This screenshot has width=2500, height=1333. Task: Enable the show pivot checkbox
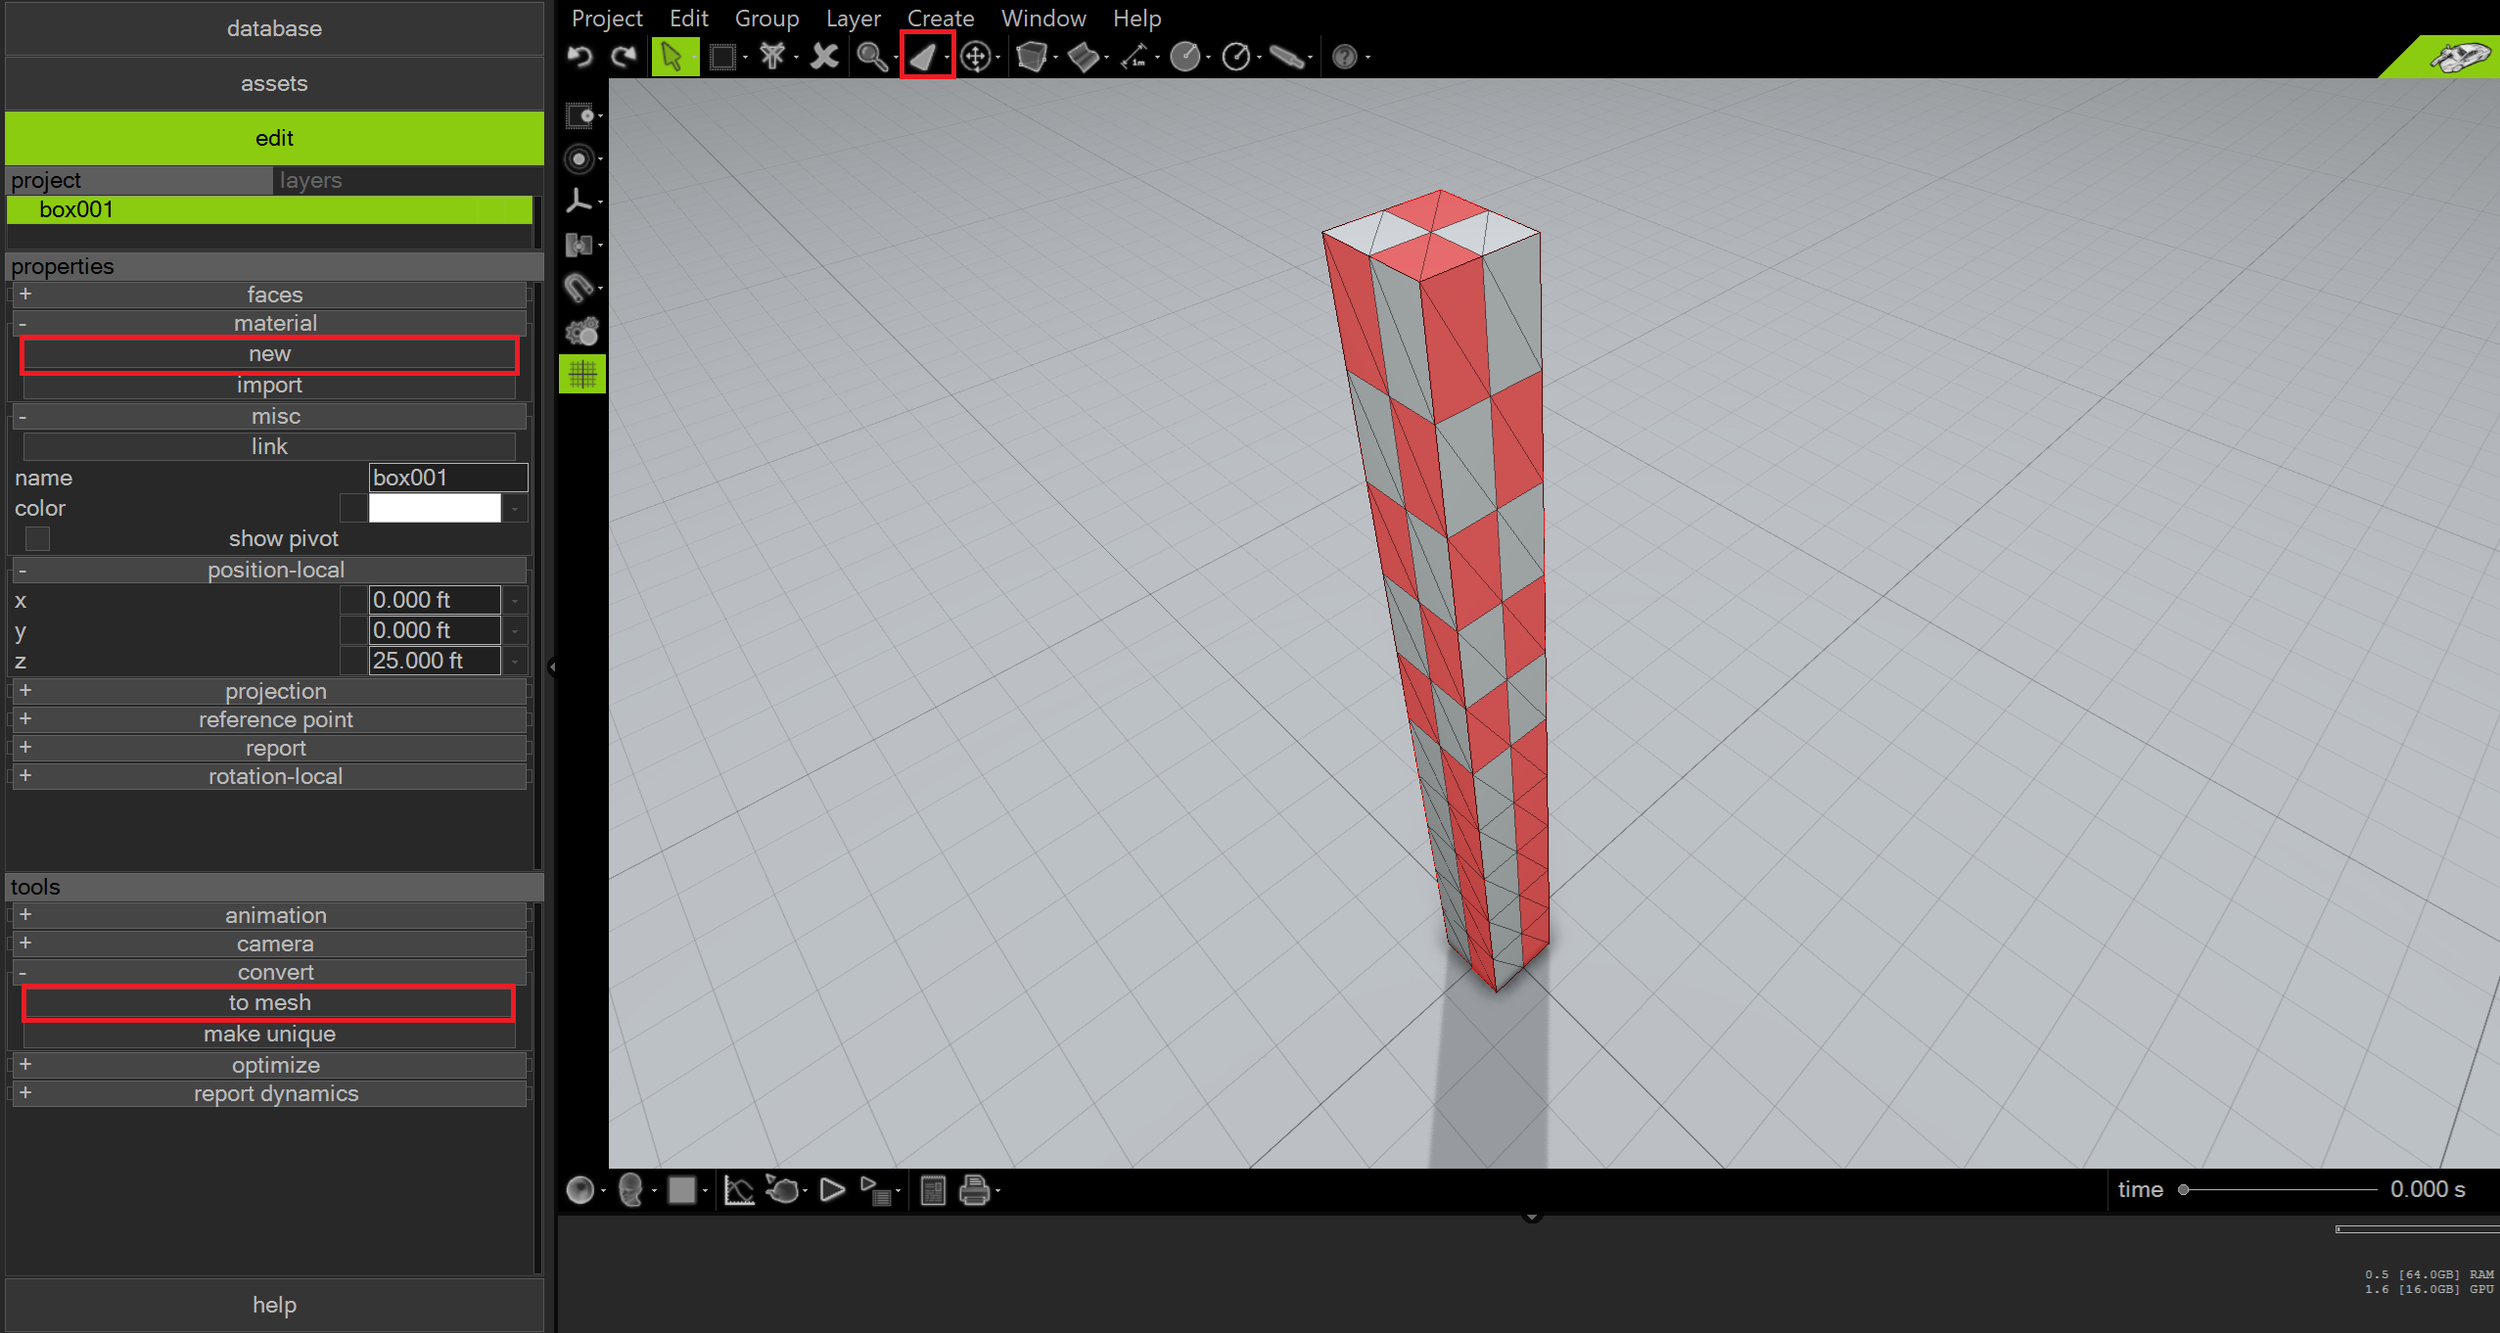point(38,539)
